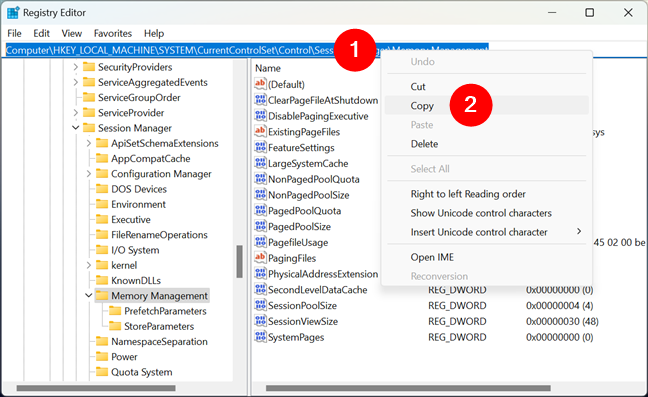Click the NonPagedPoolQuota DWORD icon

click(260, 178)
